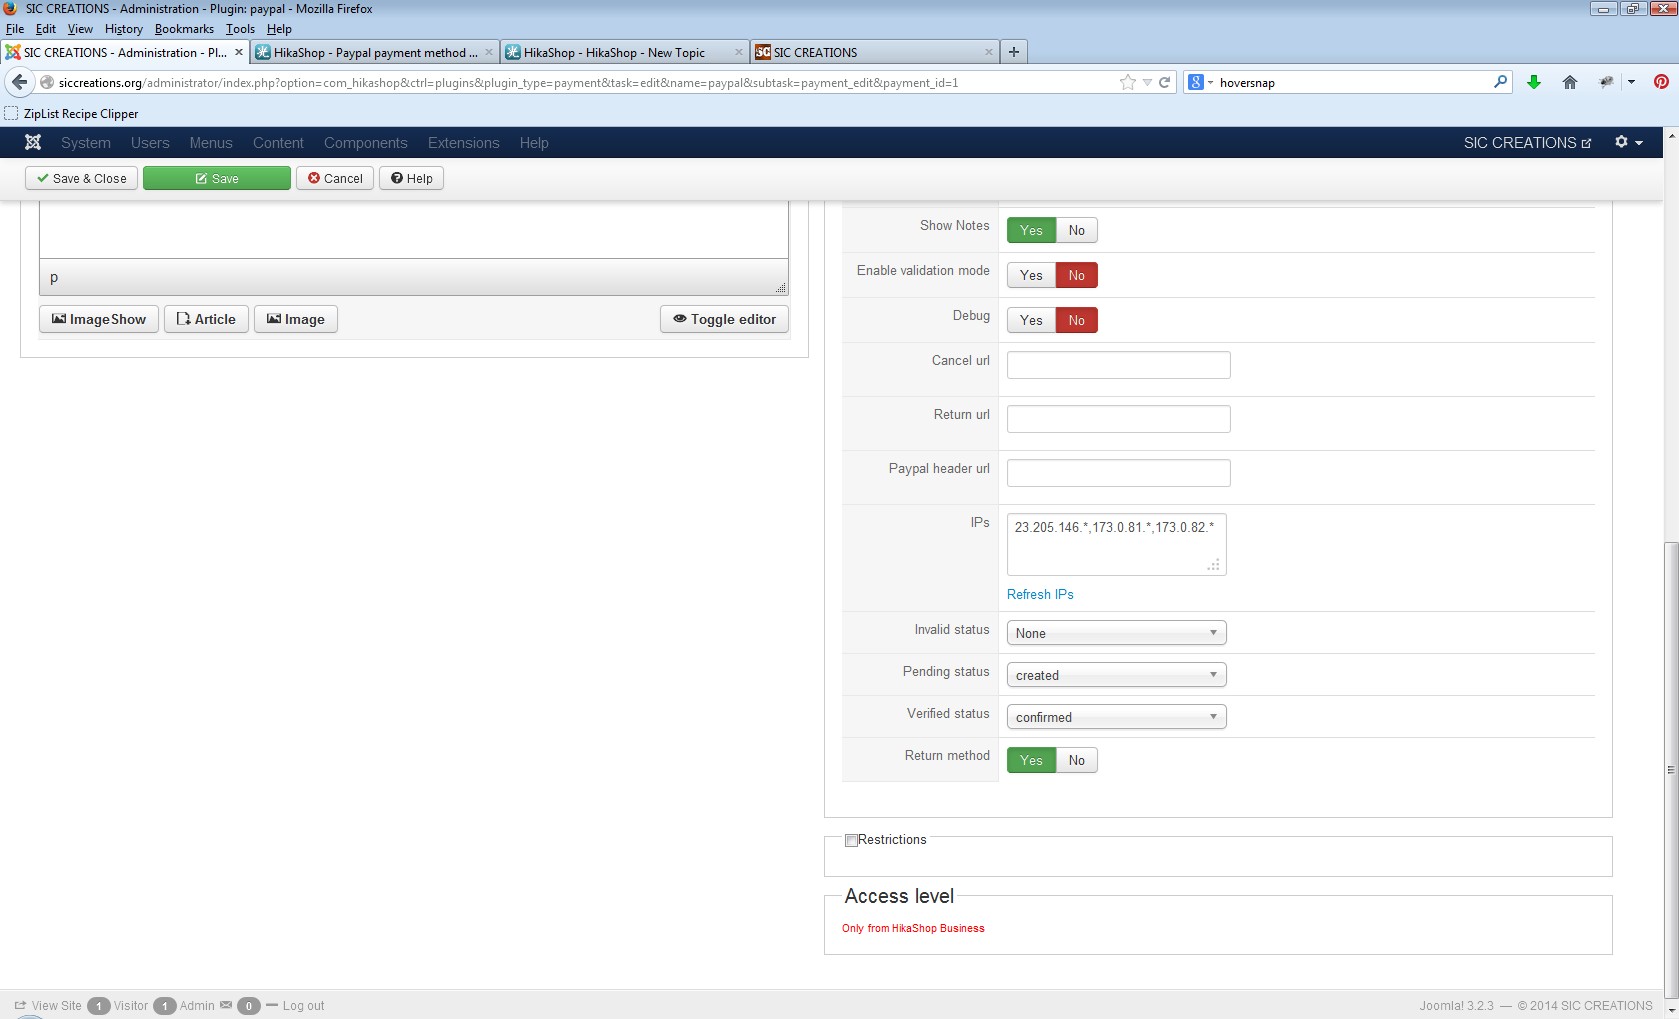Set Debug to No

[1076, 320]
